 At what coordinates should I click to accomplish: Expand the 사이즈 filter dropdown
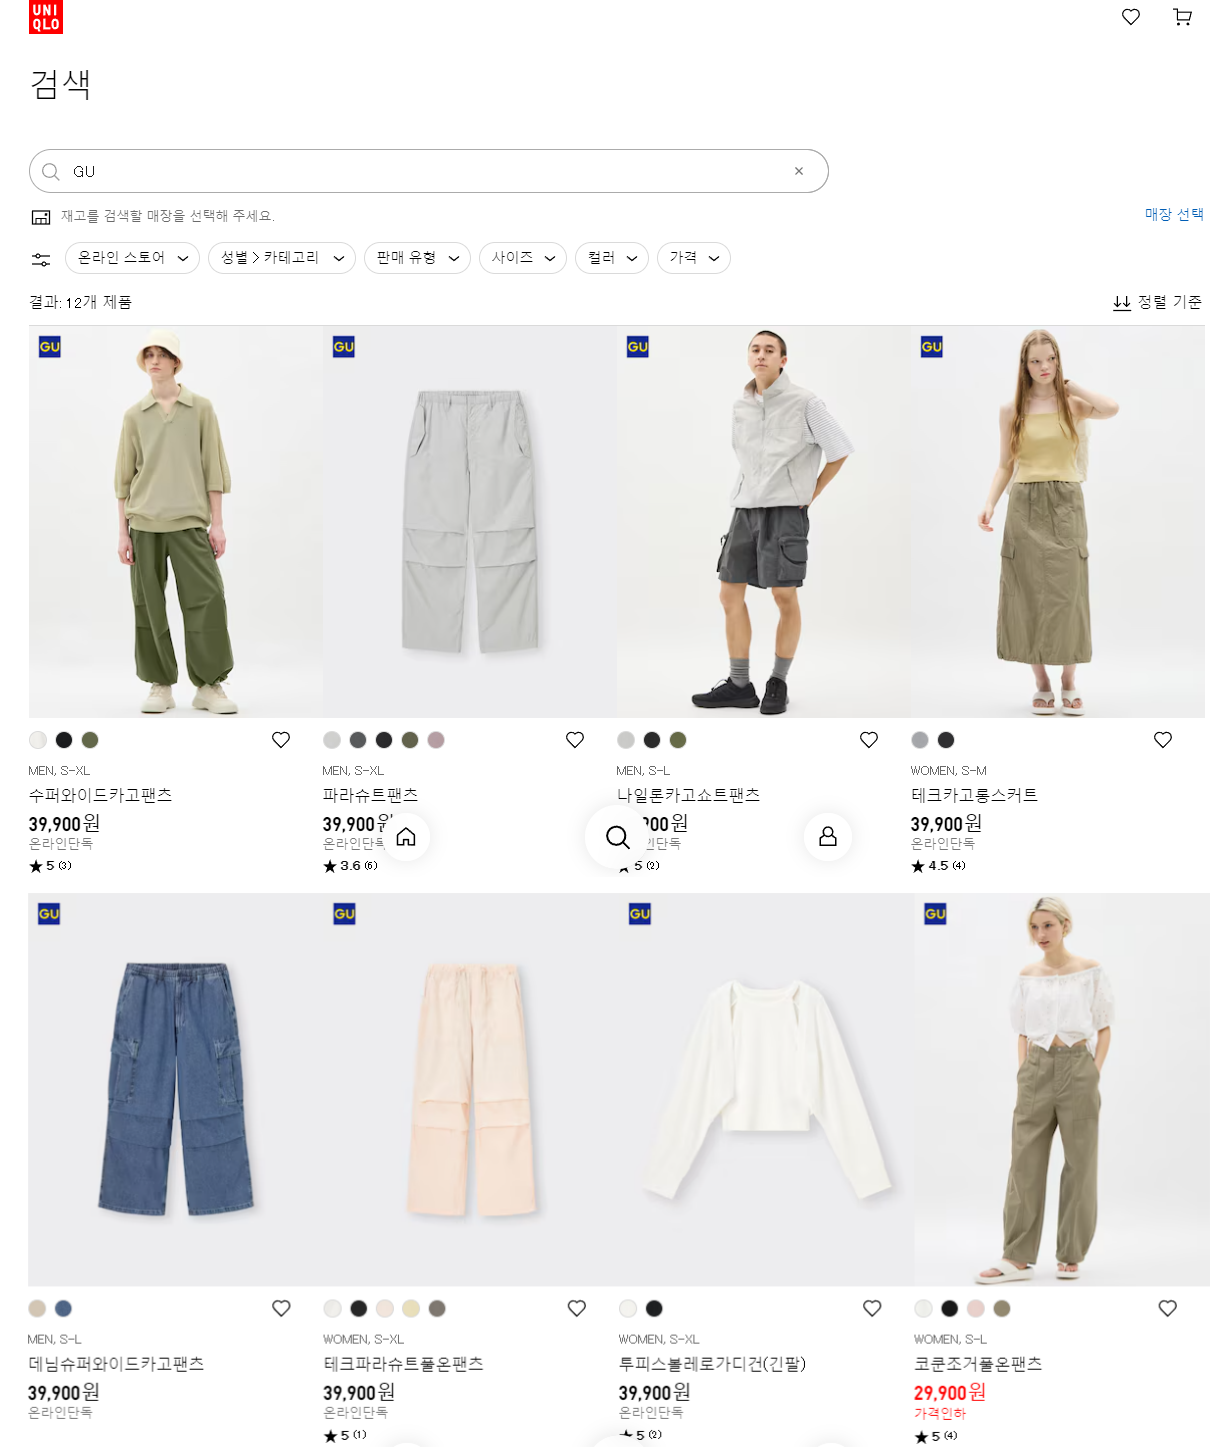coord(523,258)
